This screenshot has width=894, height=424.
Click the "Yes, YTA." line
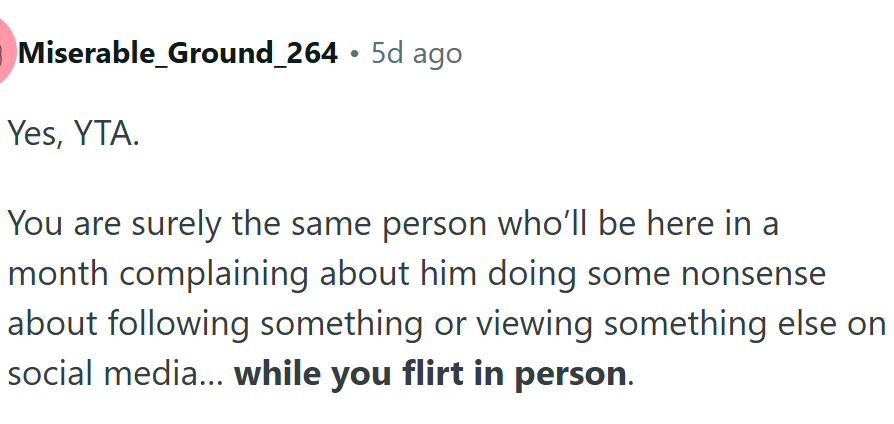click(74, 134)
